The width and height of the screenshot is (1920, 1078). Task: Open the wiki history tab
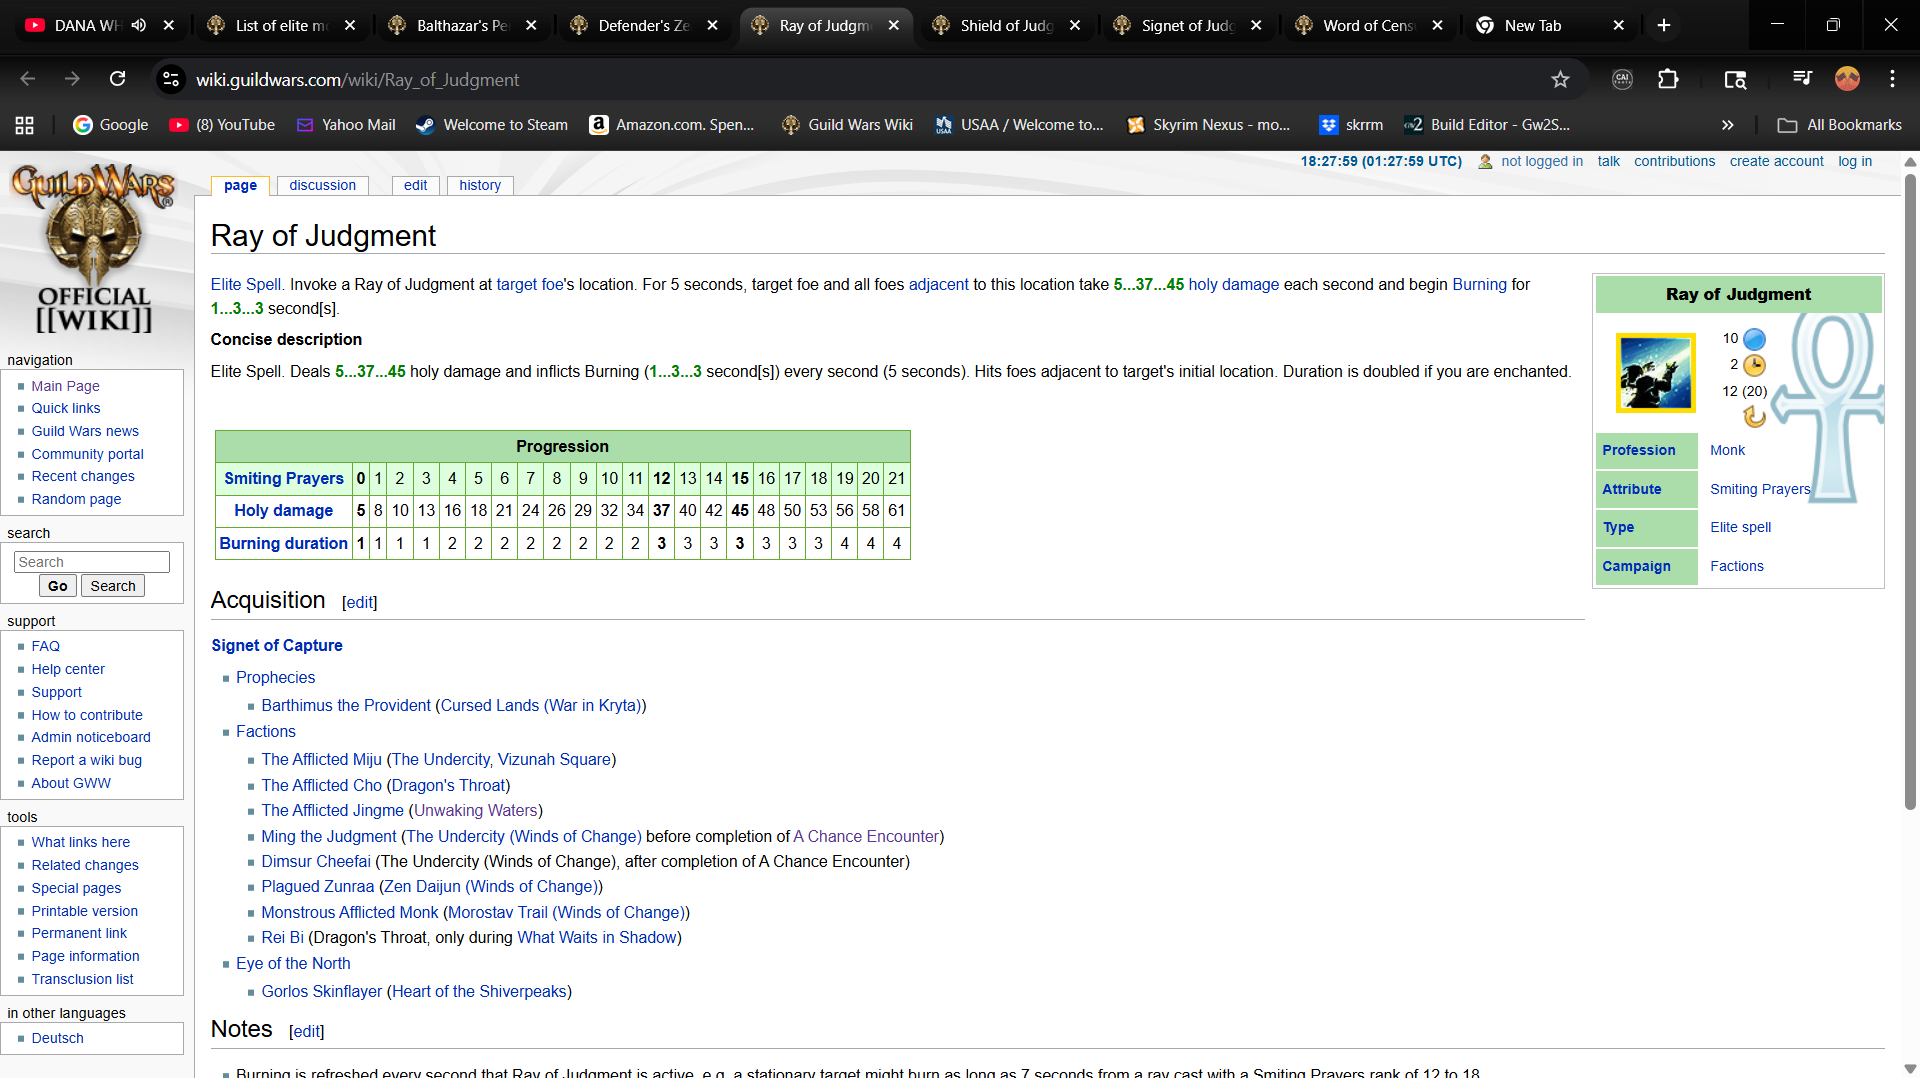coord(480,185)
